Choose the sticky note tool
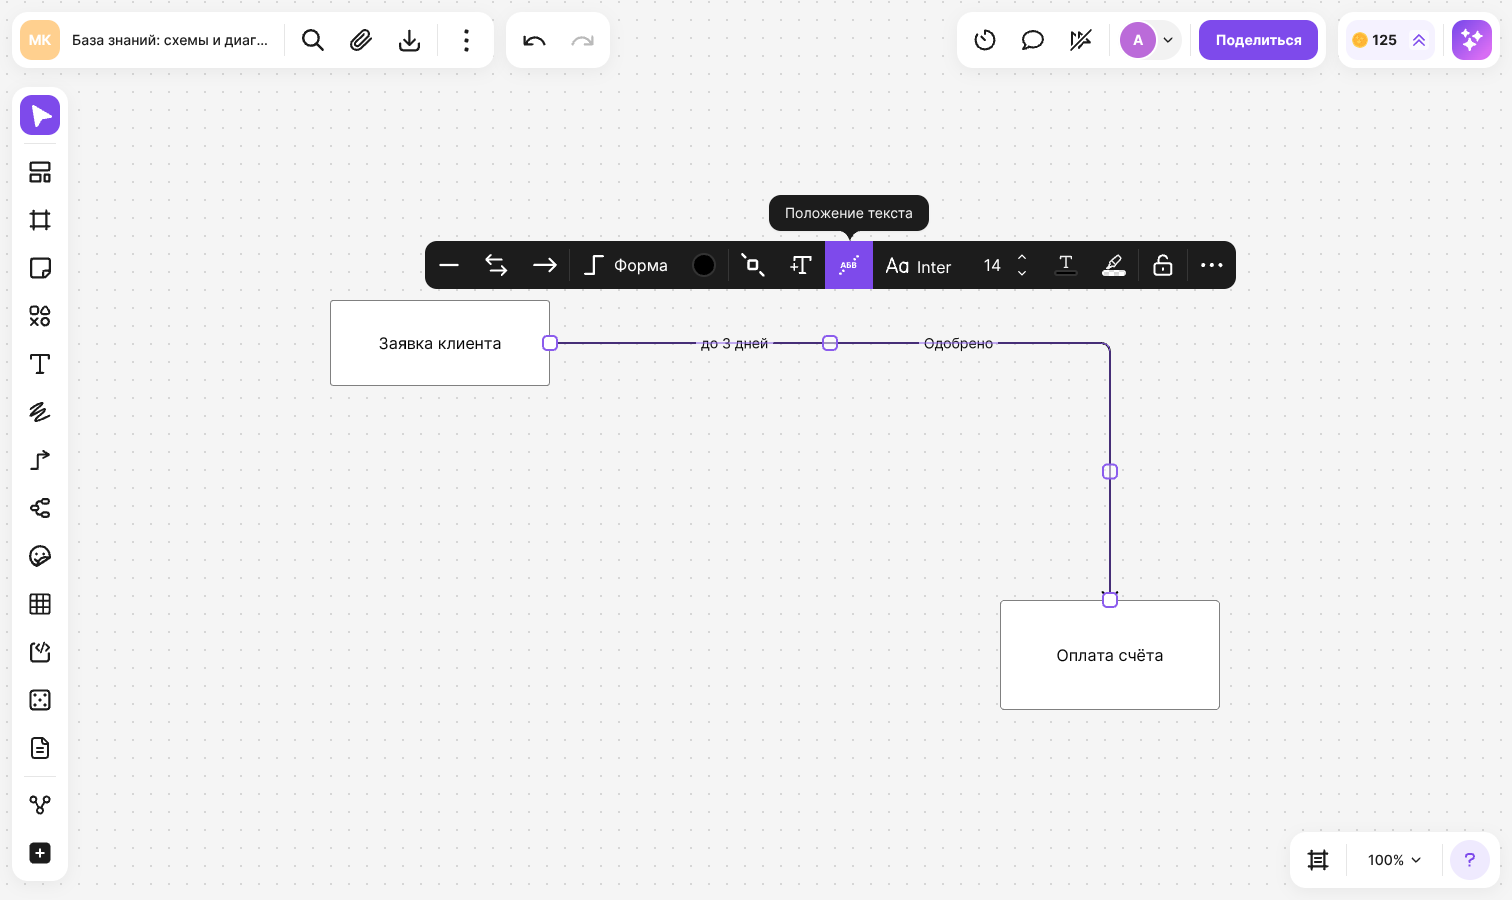The image size is (1512, 900). (x=40, y=268)
